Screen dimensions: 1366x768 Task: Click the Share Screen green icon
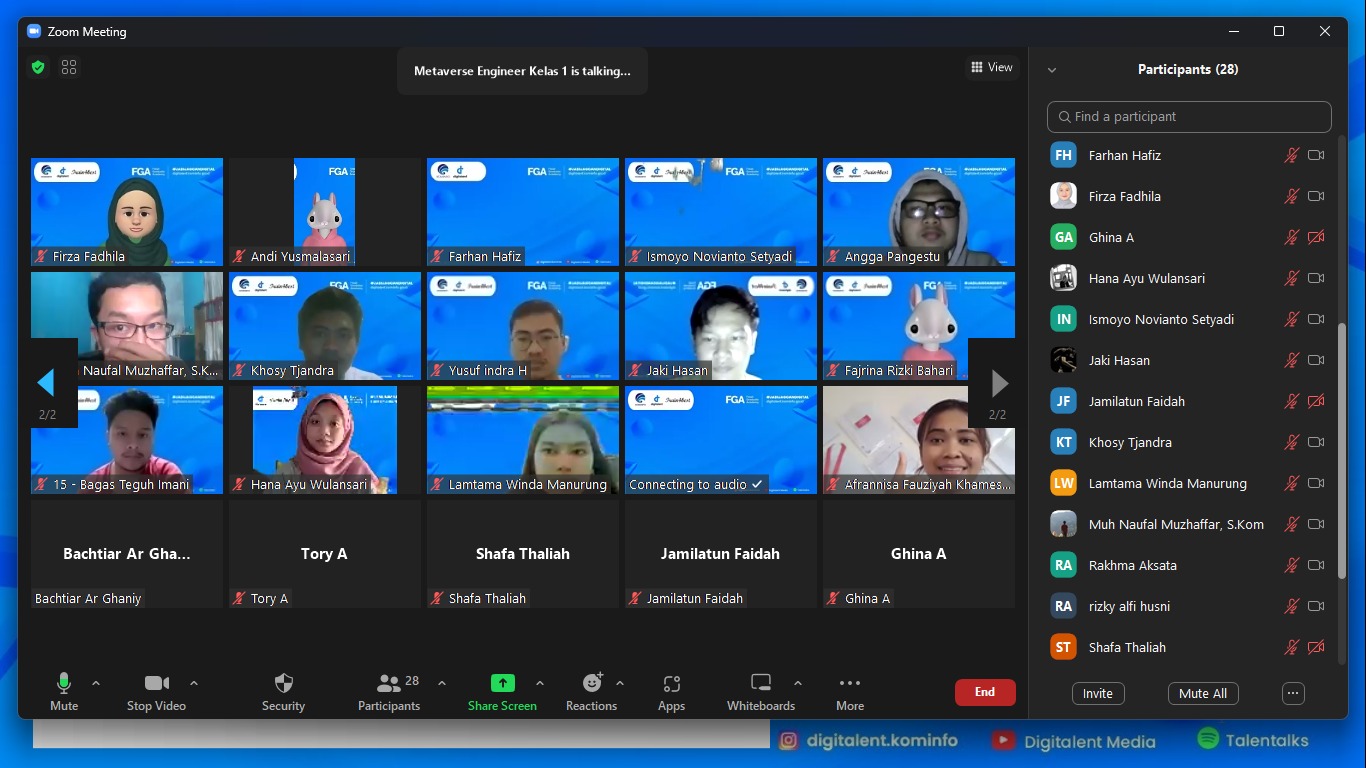tap(502, 684)
